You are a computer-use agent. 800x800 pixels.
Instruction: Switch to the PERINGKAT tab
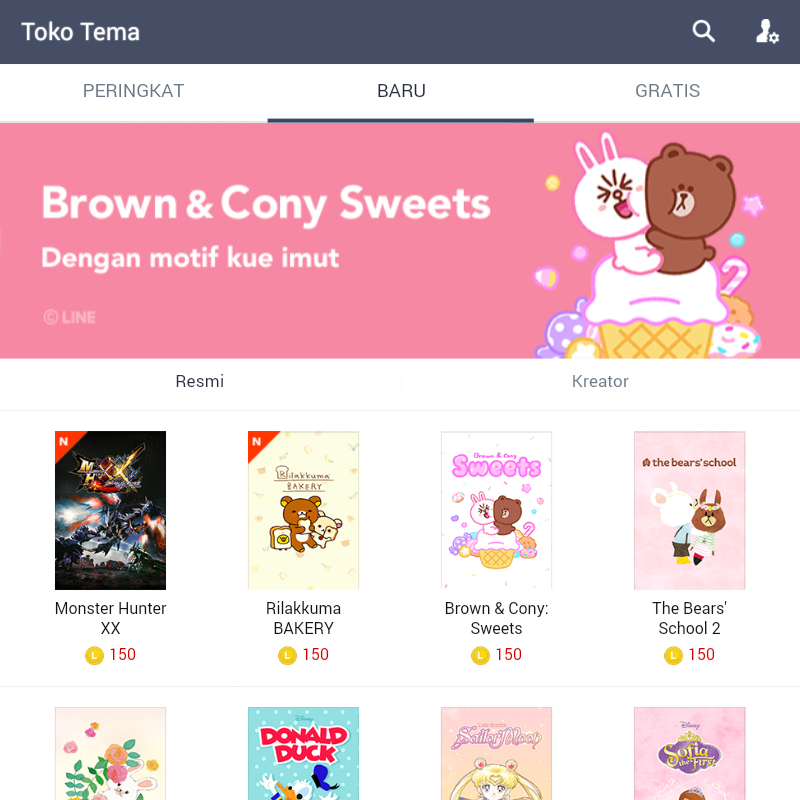point(134,91)
